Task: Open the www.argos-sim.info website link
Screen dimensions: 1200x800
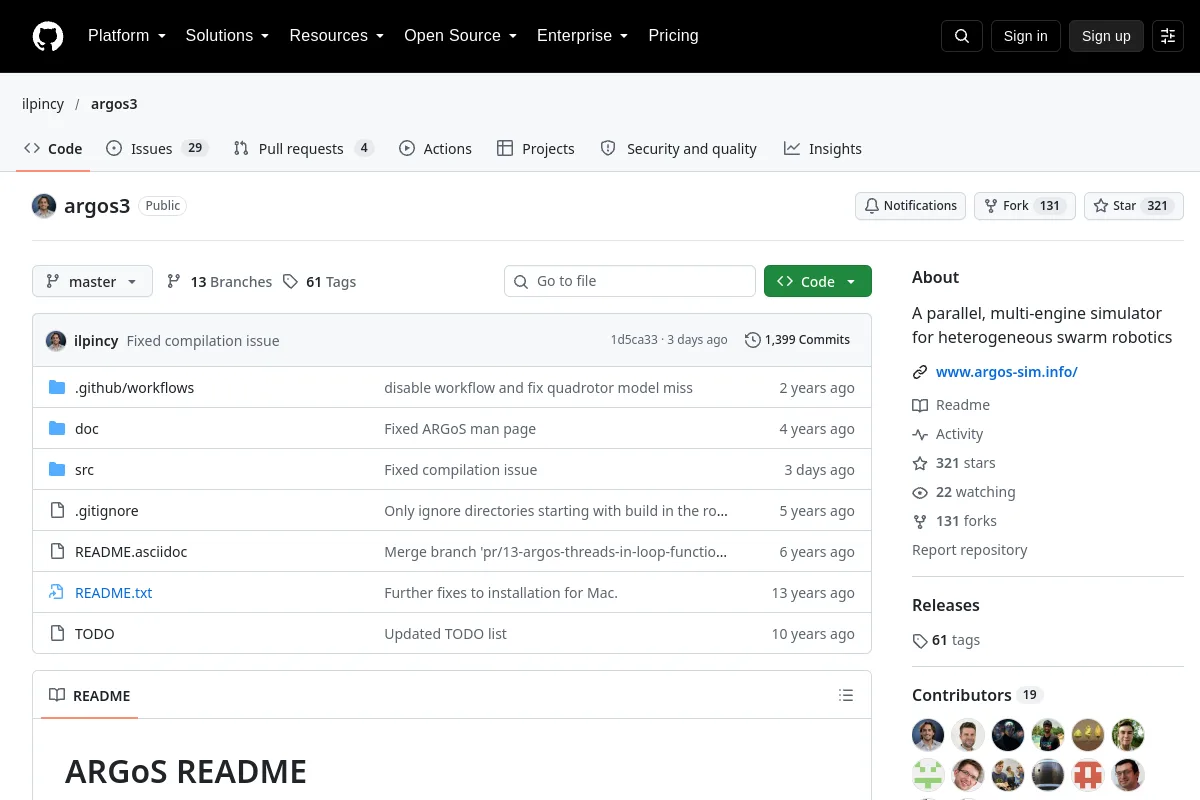Action: click(x=1006, y=372)
